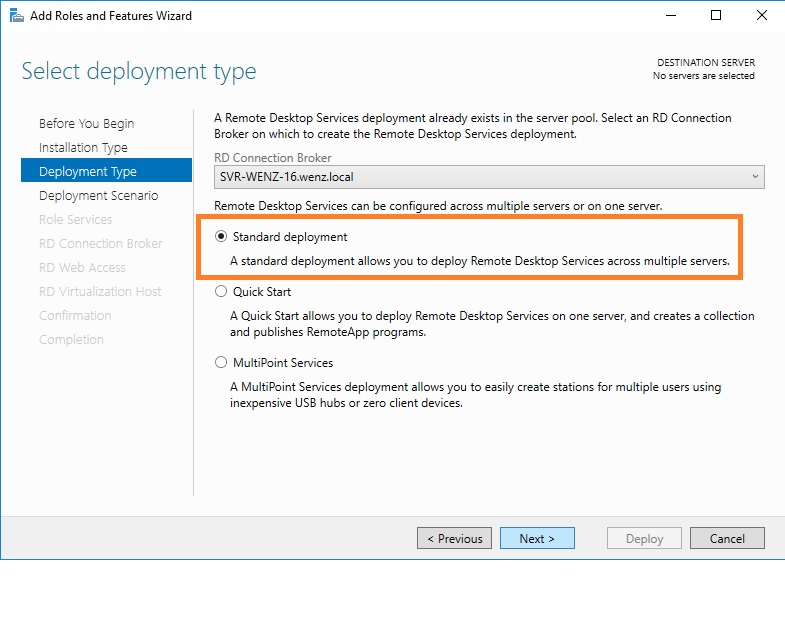Click the 'Select deployment type' heading

[x=139, y=71]
